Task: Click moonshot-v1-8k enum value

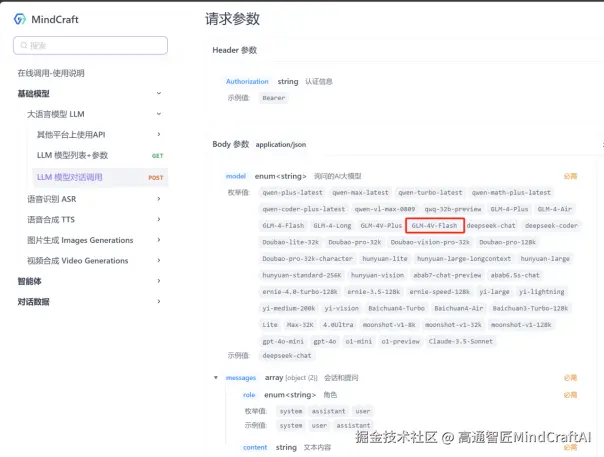Action: click(x=389, y=325)
